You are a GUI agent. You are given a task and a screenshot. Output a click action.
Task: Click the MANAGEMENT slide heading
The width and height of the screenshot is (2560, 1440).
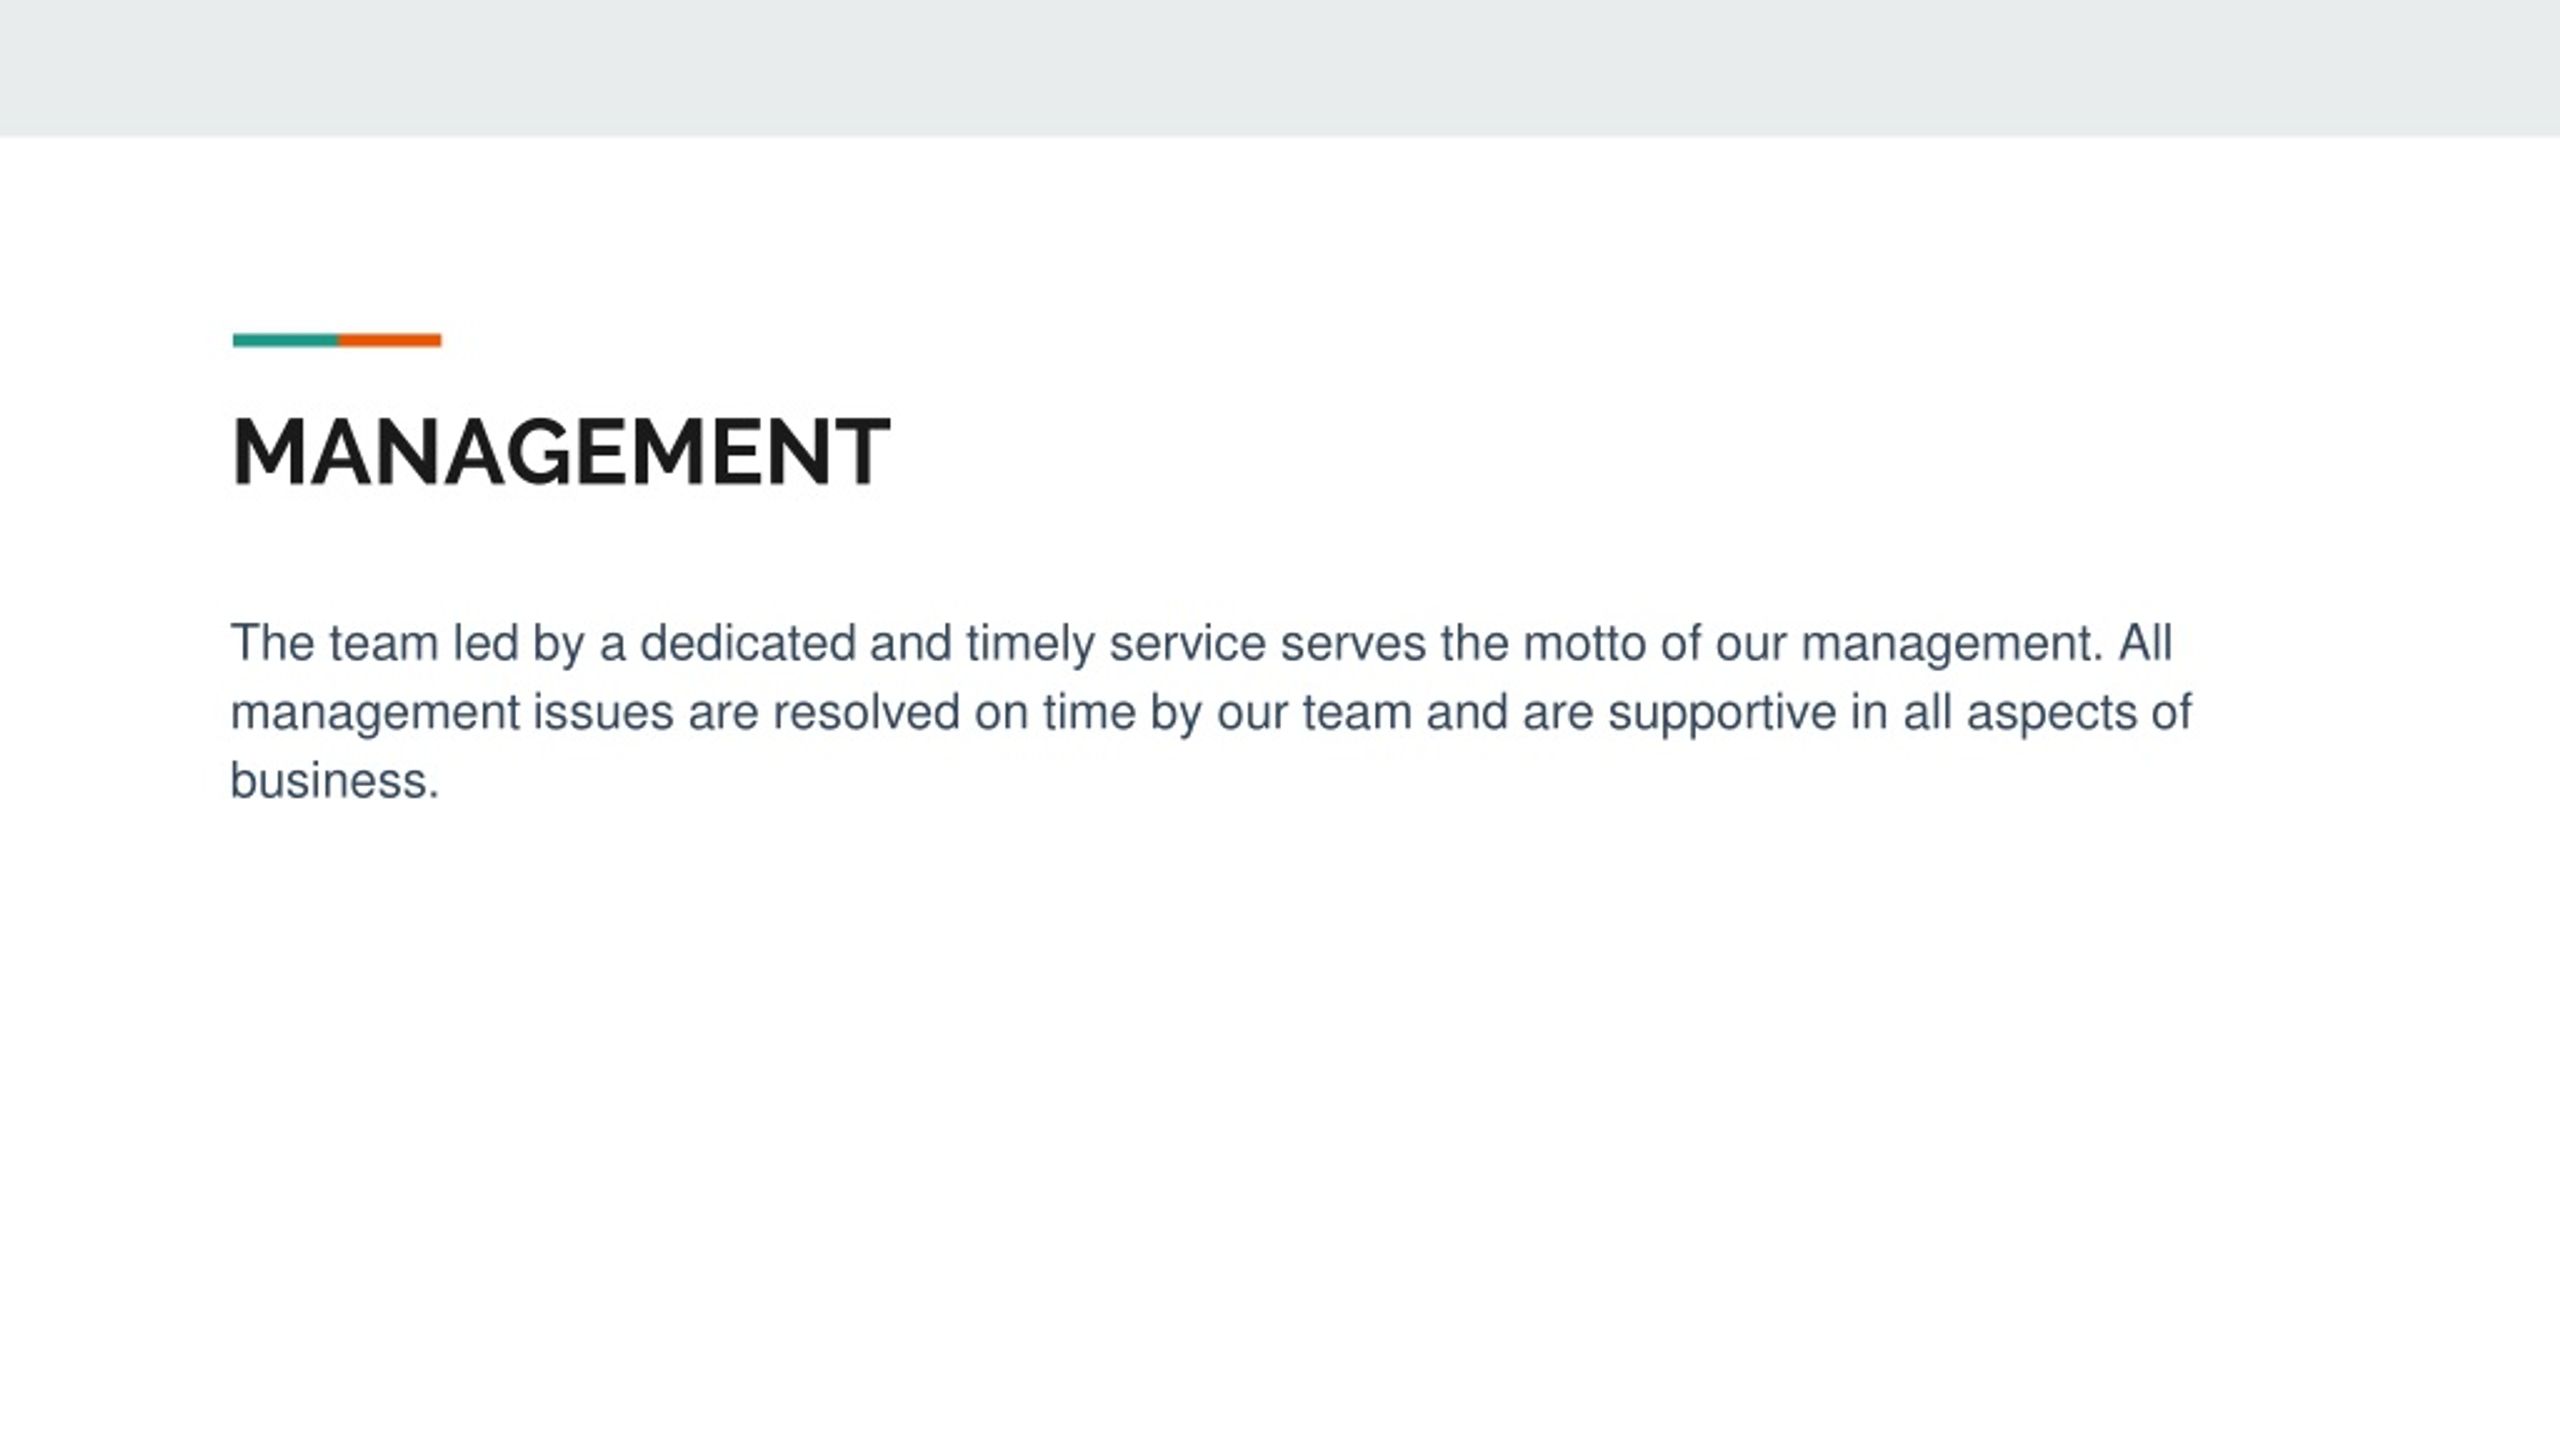click(561, 453)
